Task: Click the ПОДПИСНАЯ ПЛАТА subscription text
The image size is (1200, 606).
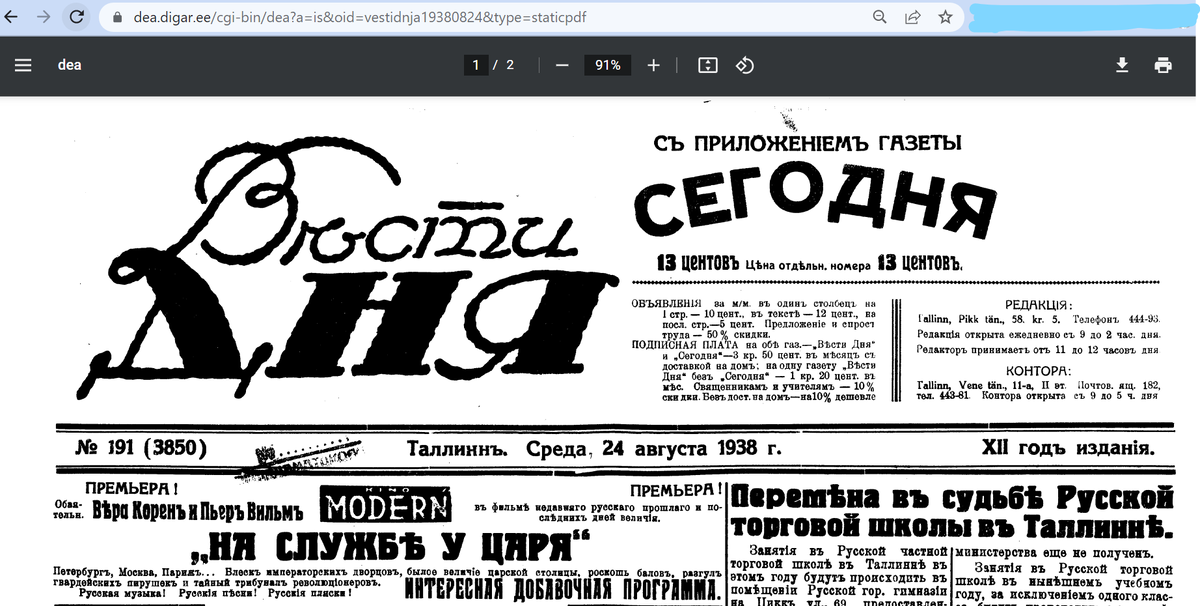Action: (754, 370)
